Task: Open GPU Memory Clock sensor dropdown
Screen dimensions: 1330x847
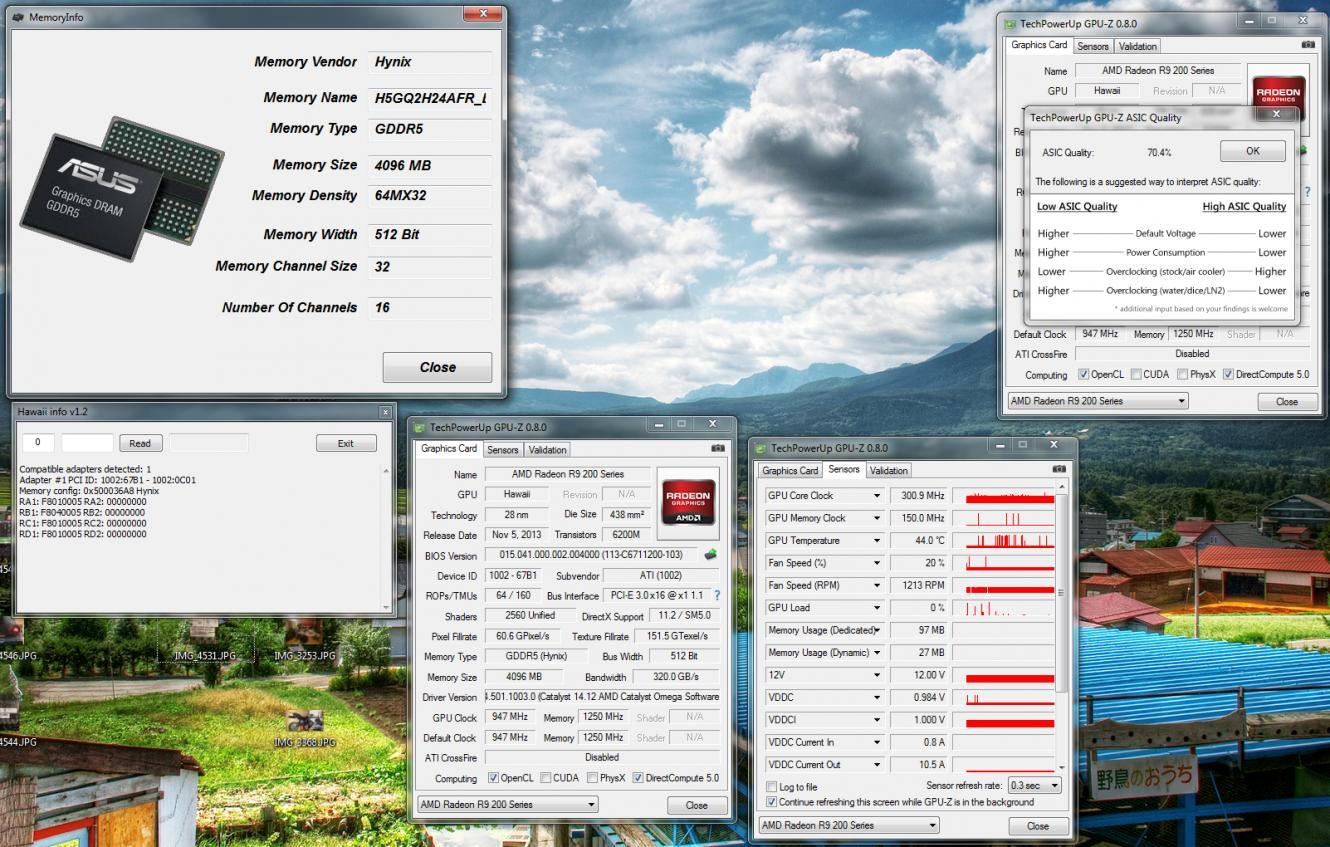Action: click(877, 518)
